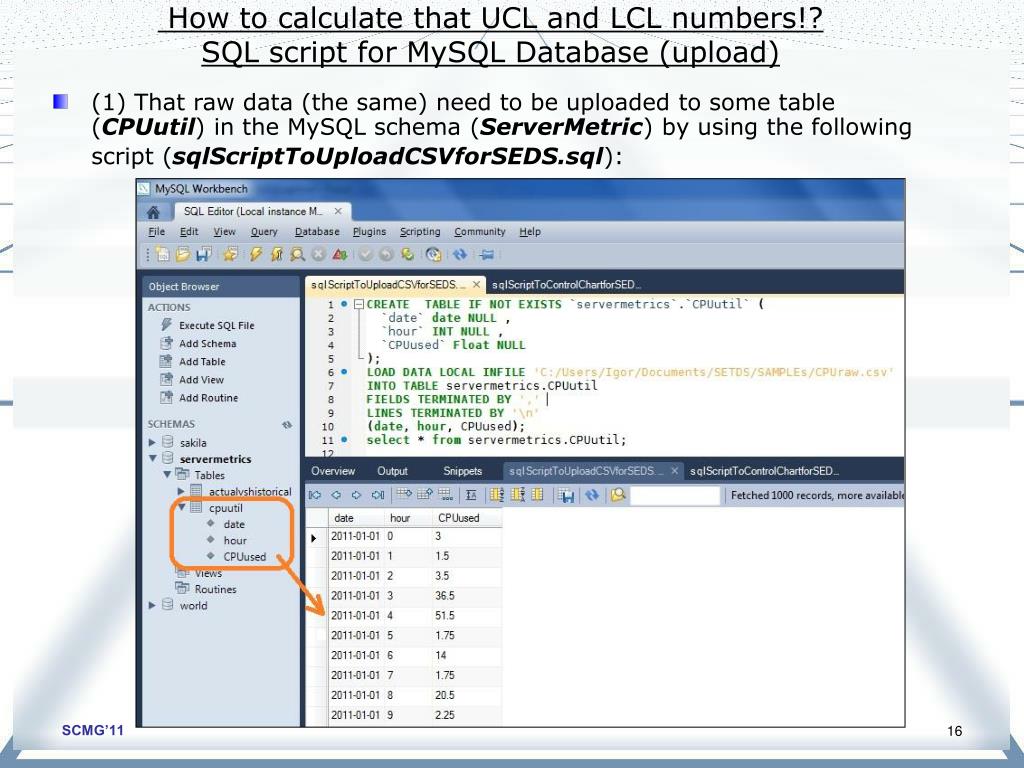Refresh result set blue arrows icon
This screenshot has width=1024, height=768.
(x=592, y=495)
